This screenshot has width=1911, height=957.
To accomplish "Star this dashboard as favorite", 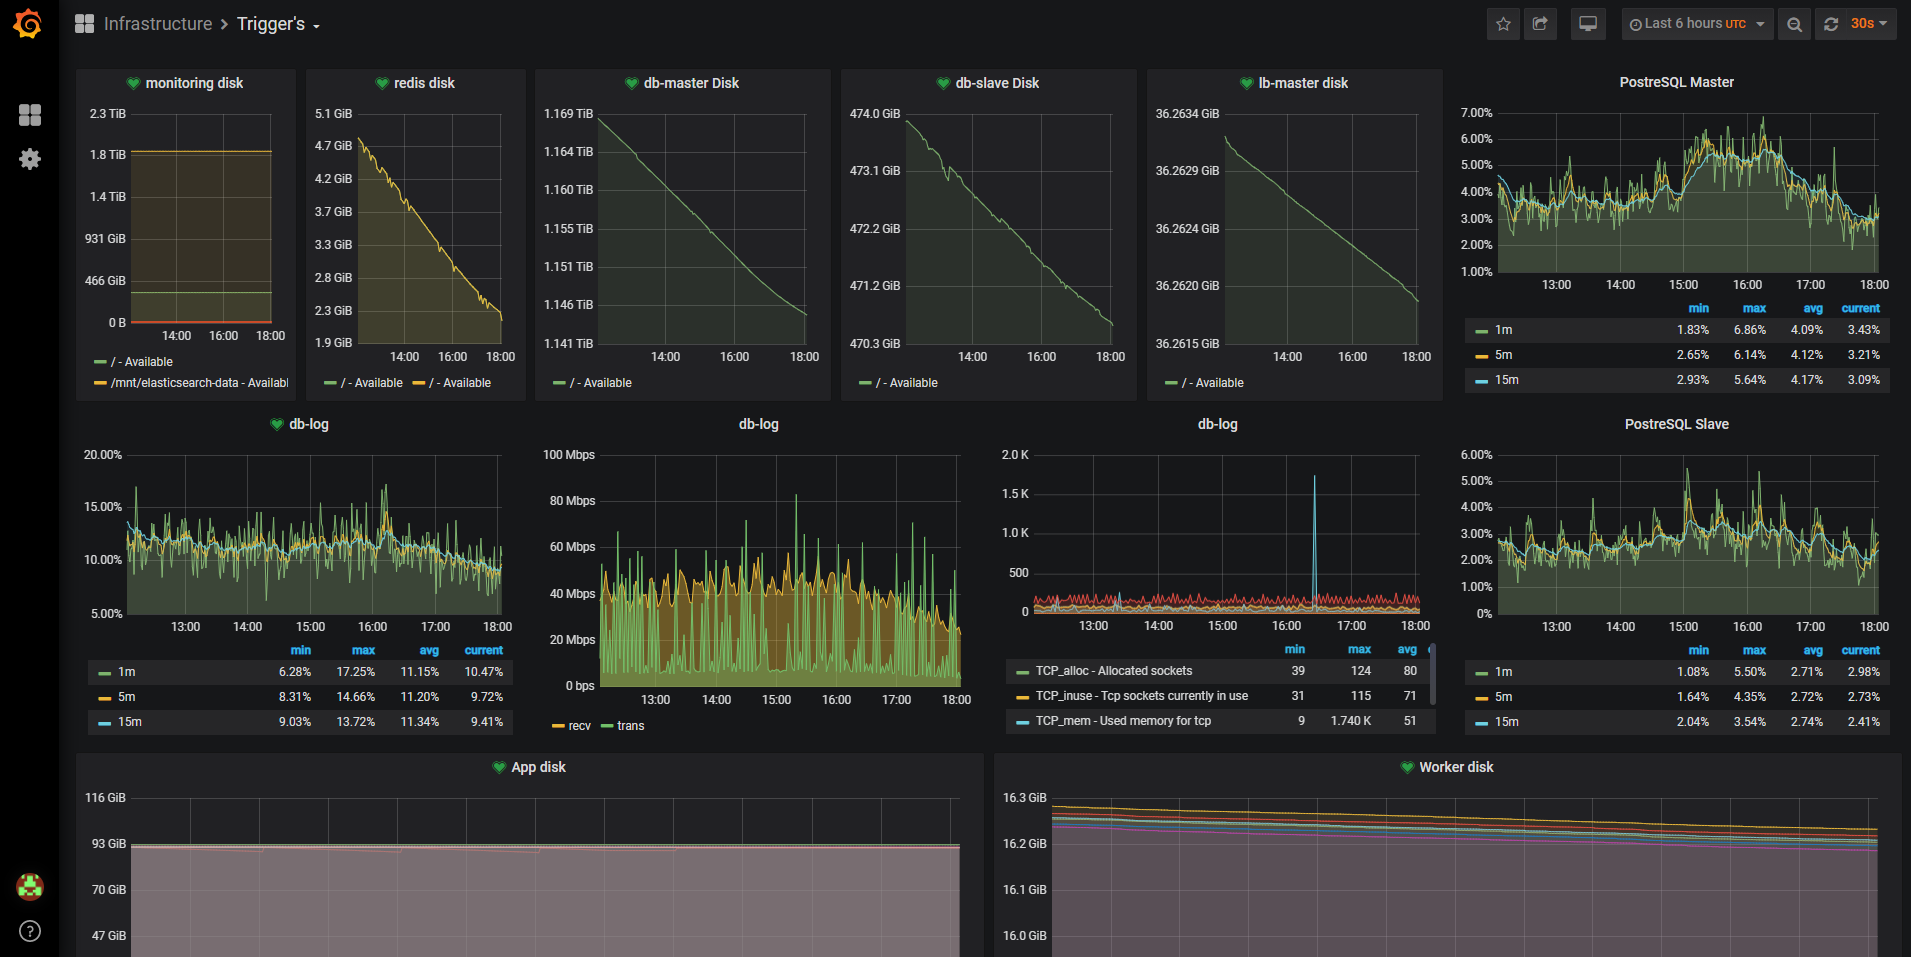I will [1503, 24].
